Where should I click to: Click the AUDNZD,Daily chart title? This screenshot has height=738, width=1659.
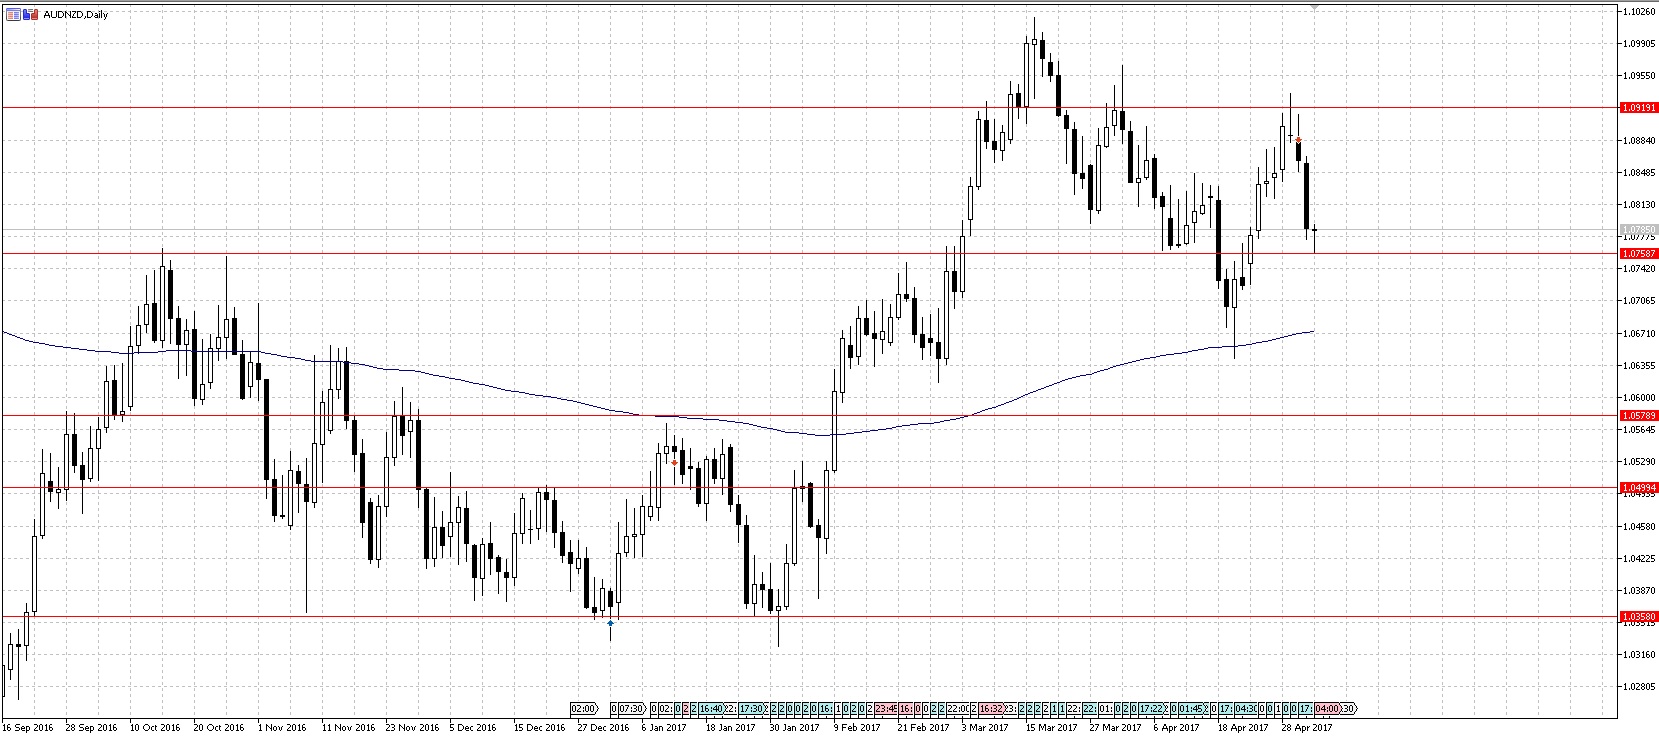pos(76,15)
